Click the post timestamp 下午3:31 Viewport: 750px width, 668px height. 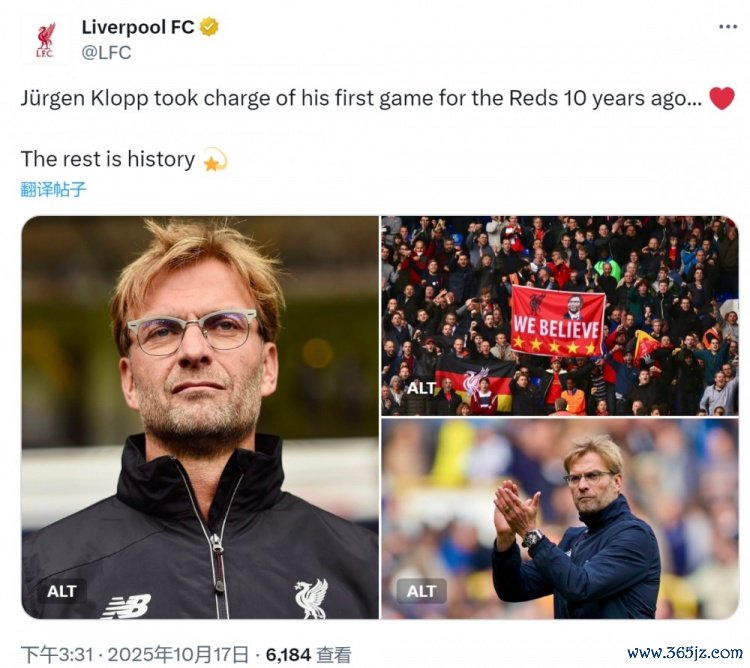(x=57, y=654)
